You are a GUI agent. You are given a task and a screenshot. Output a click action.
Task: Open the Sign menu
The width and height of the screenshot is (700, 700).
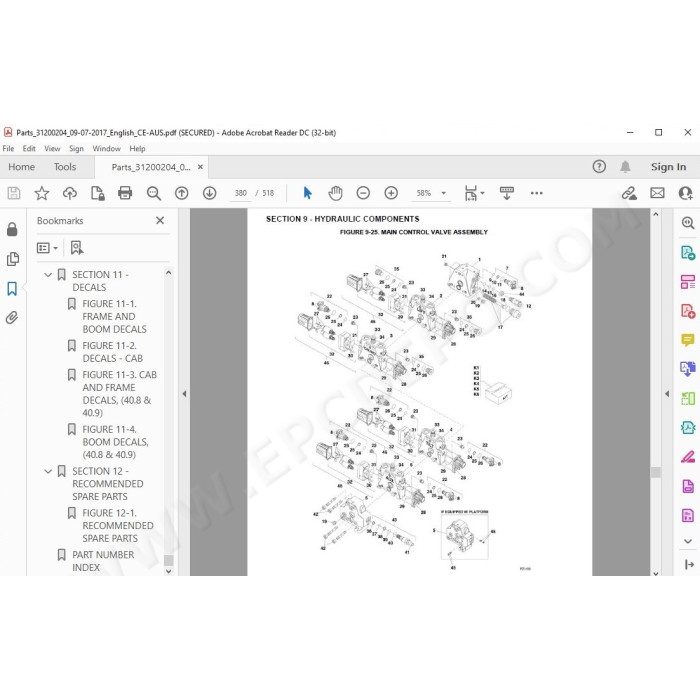click(x=76, y=149)
